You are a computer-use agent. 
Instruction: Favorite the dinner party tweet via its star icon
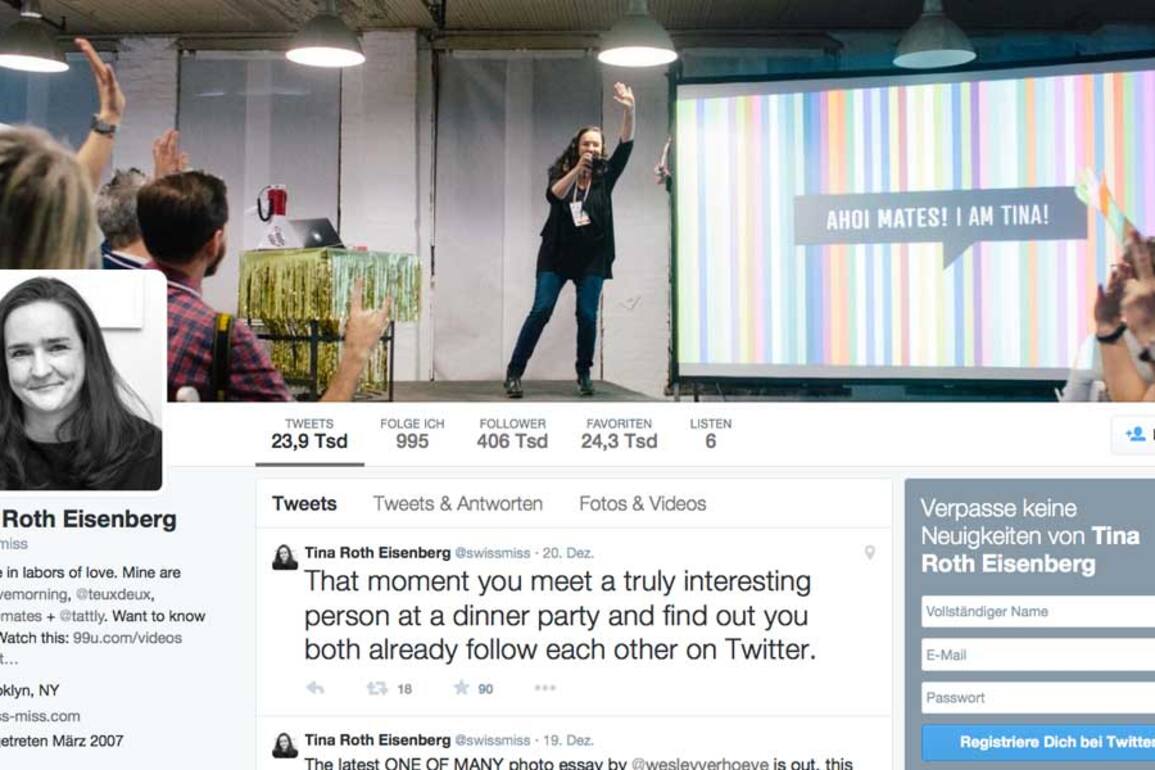coord(461,687)
